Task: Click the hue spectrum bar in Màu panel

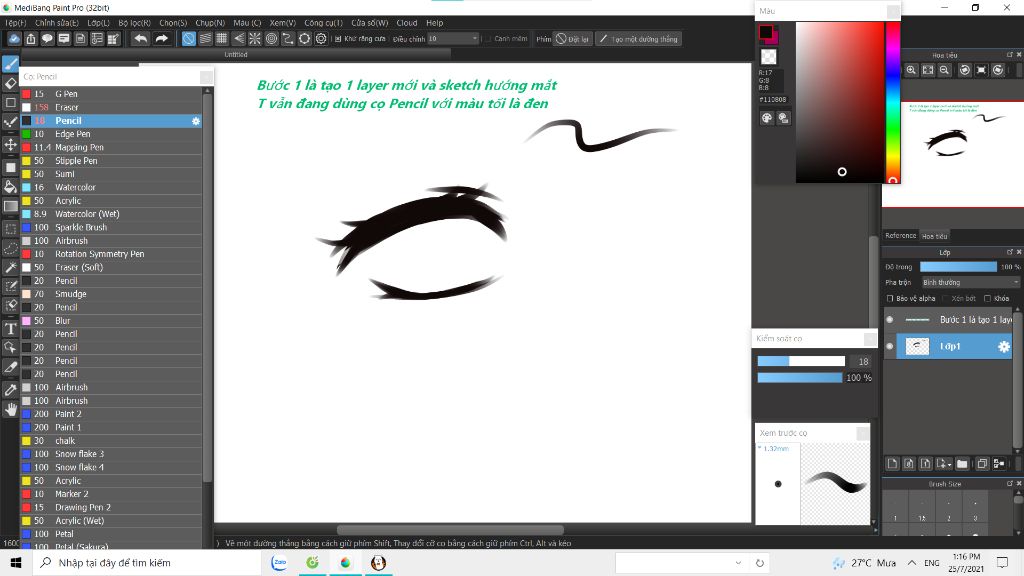Action: coord(893,102)
